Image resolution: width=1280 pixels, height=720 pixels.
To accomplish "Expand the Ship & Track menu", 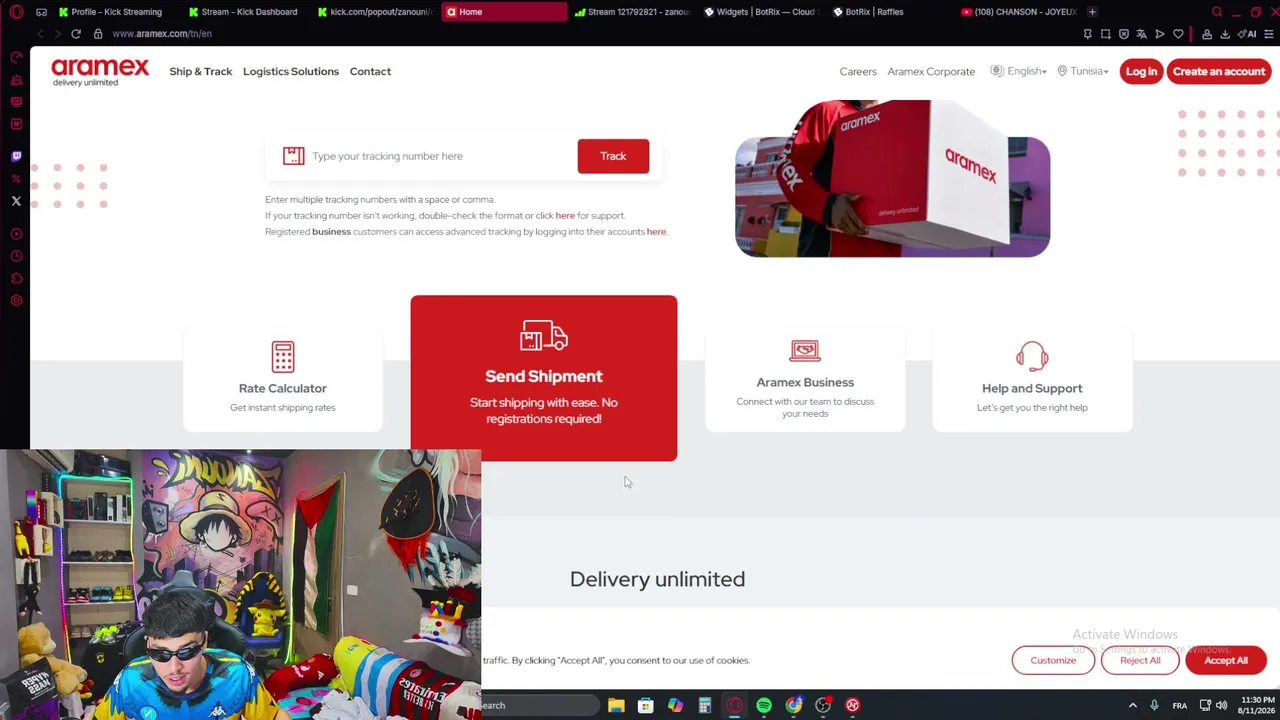I will click(201, 71).
